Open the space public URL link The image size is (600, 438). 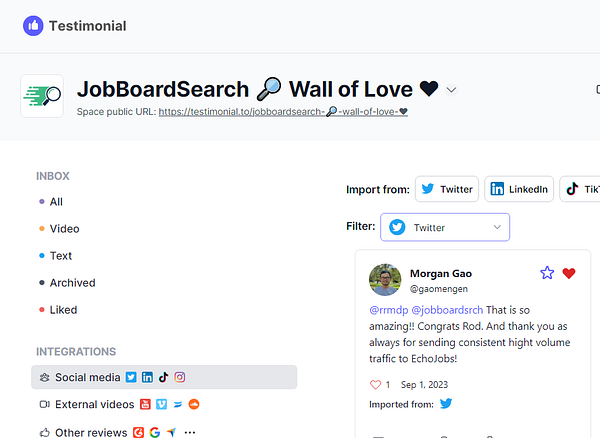coord(283,111)
